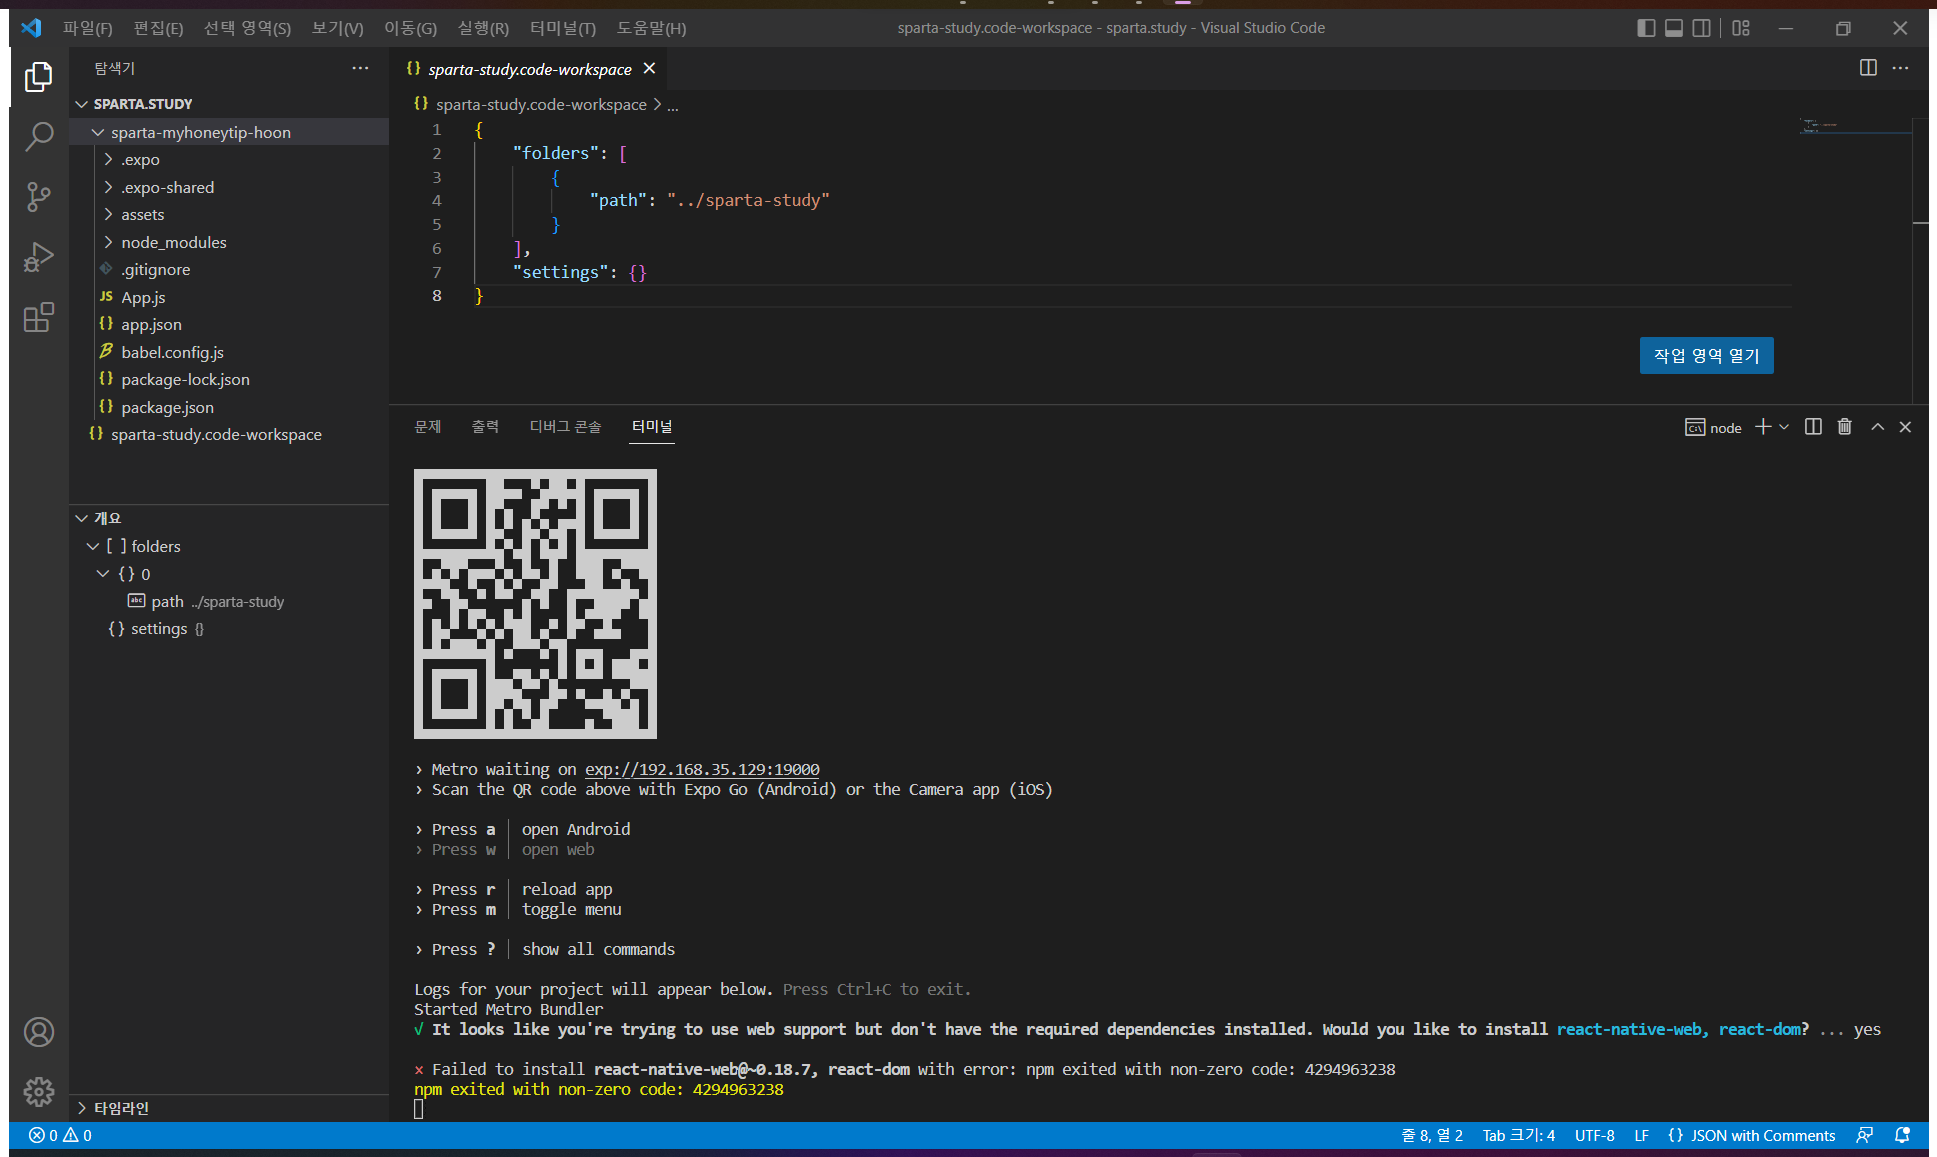Viewport: 1937px width, 1157px height.
Task: Add a new terminal with plus icon
Action: (x=1763, y=427)
